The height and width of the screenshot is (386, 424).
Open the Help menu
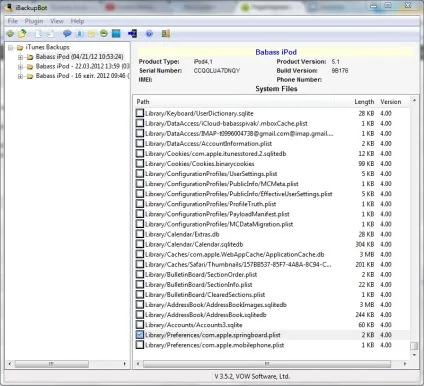[x=77, y=21]
